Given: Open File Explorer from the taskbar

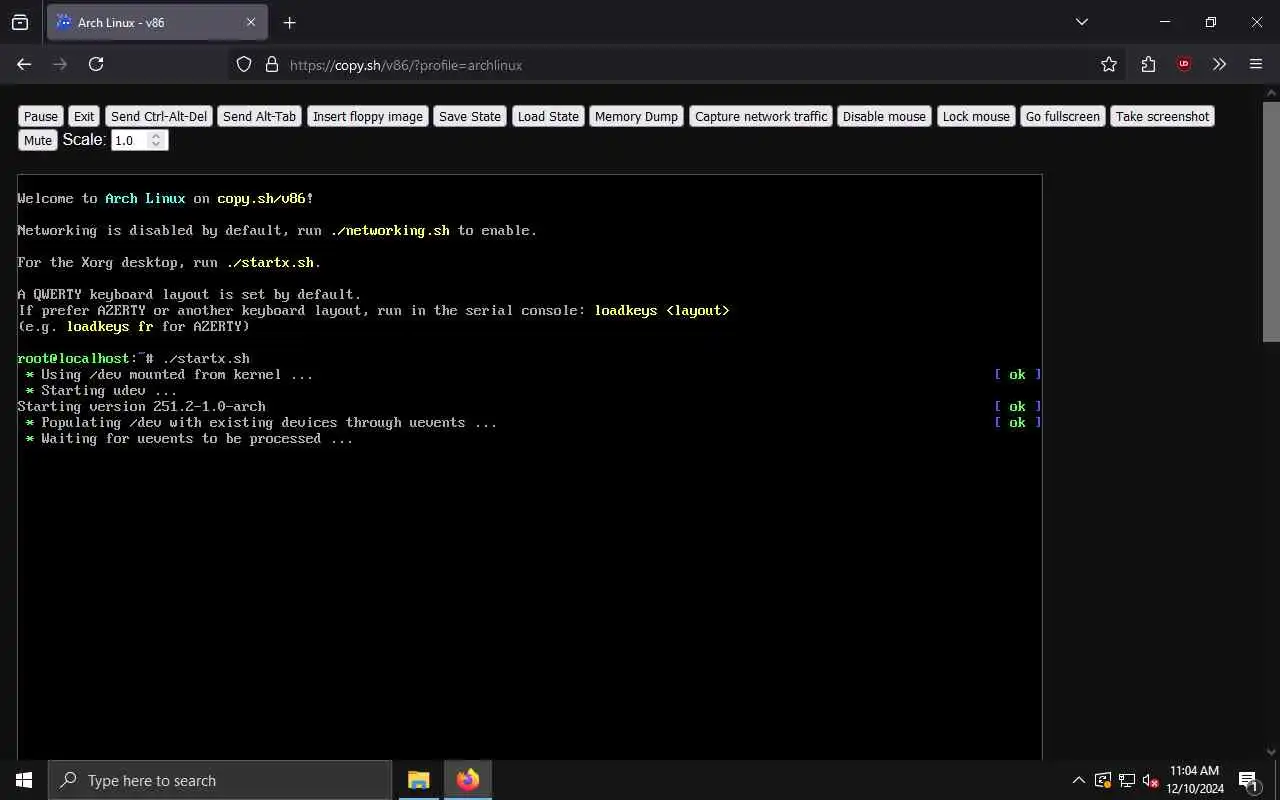Looking at the screenshot, I should (x=419, y=780).
